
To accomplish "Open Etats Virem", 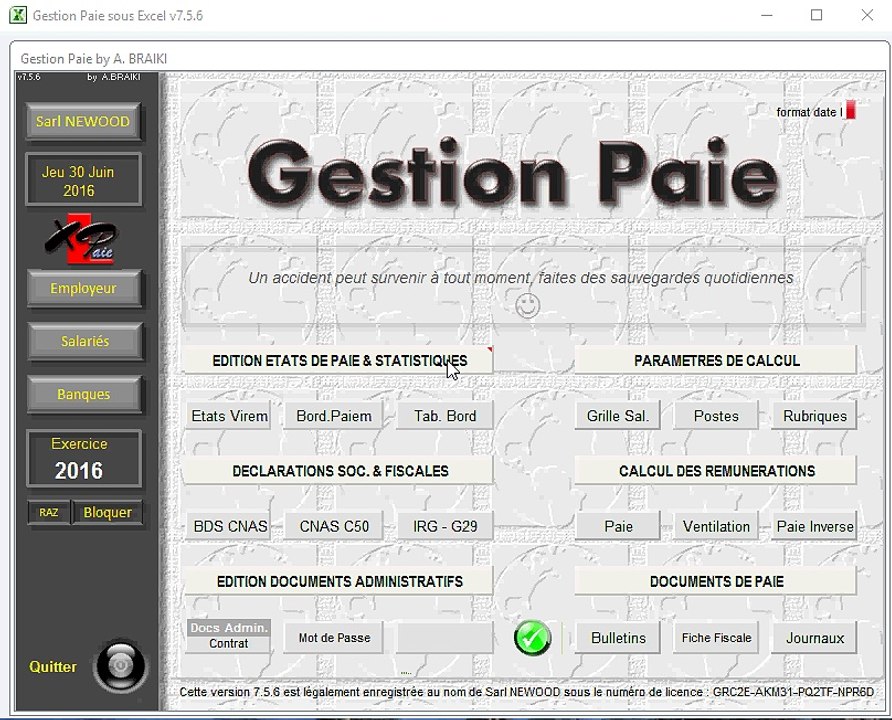I will click(229, 416).
